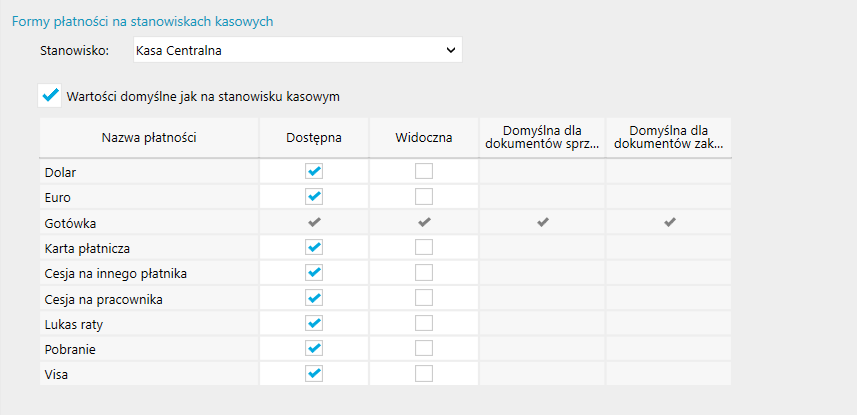Click Gotówka default purchase document checkmark
The image size is (857, 415).
(x=668, y=222)
